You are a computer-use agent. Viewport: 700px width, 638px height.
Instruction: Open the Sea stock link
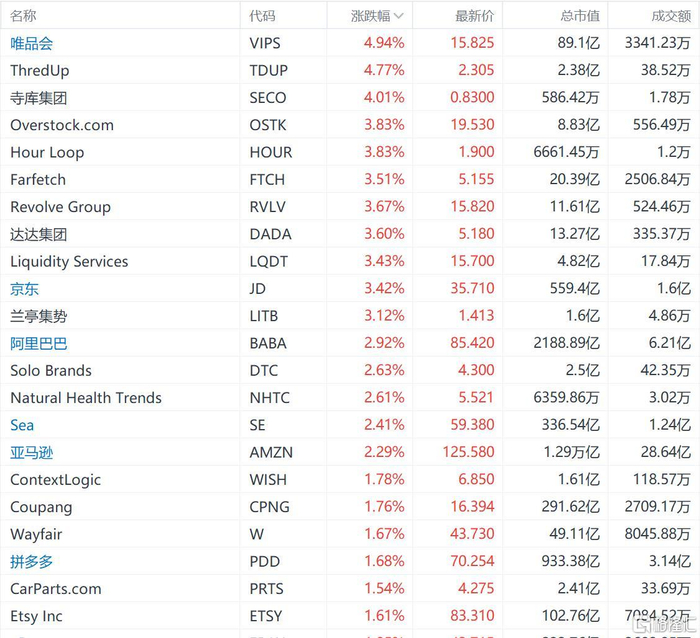[x=22, y=425]
